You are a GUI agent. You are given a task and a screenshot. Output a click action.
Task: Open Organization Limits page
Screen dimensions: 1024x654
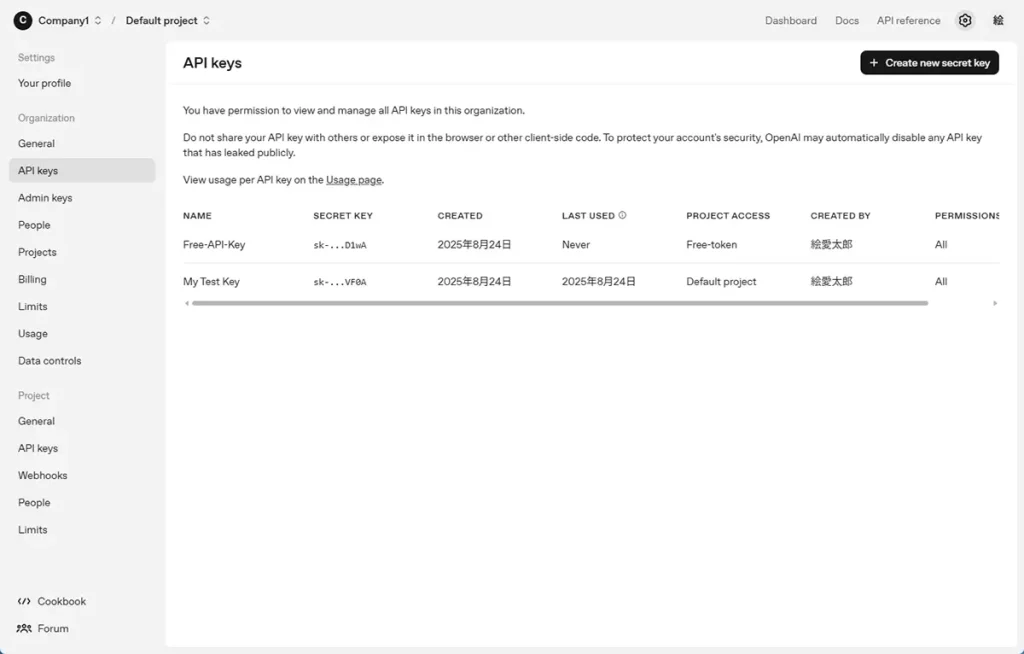point(82,306)
